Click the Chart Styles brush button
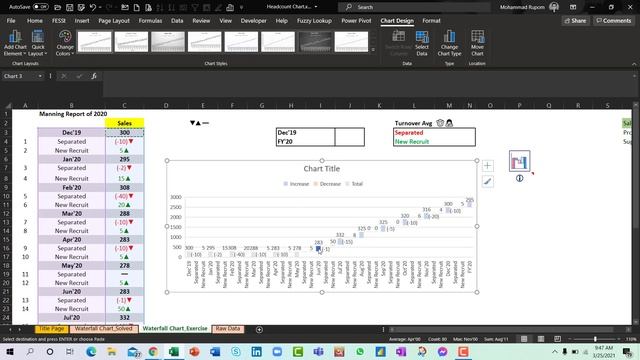 pyautogui.click(x=487, y=181)
